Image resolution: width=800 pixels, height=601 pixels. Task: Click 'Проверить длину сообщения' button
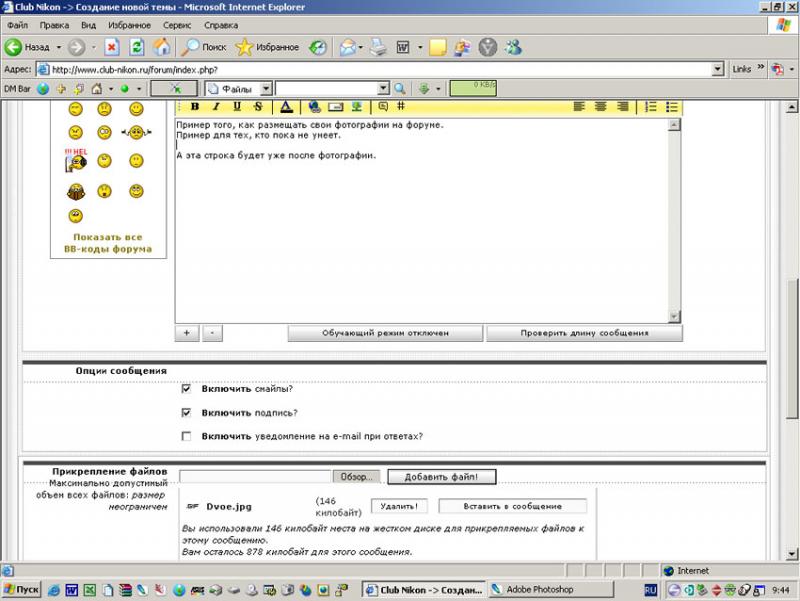point(584,333)
